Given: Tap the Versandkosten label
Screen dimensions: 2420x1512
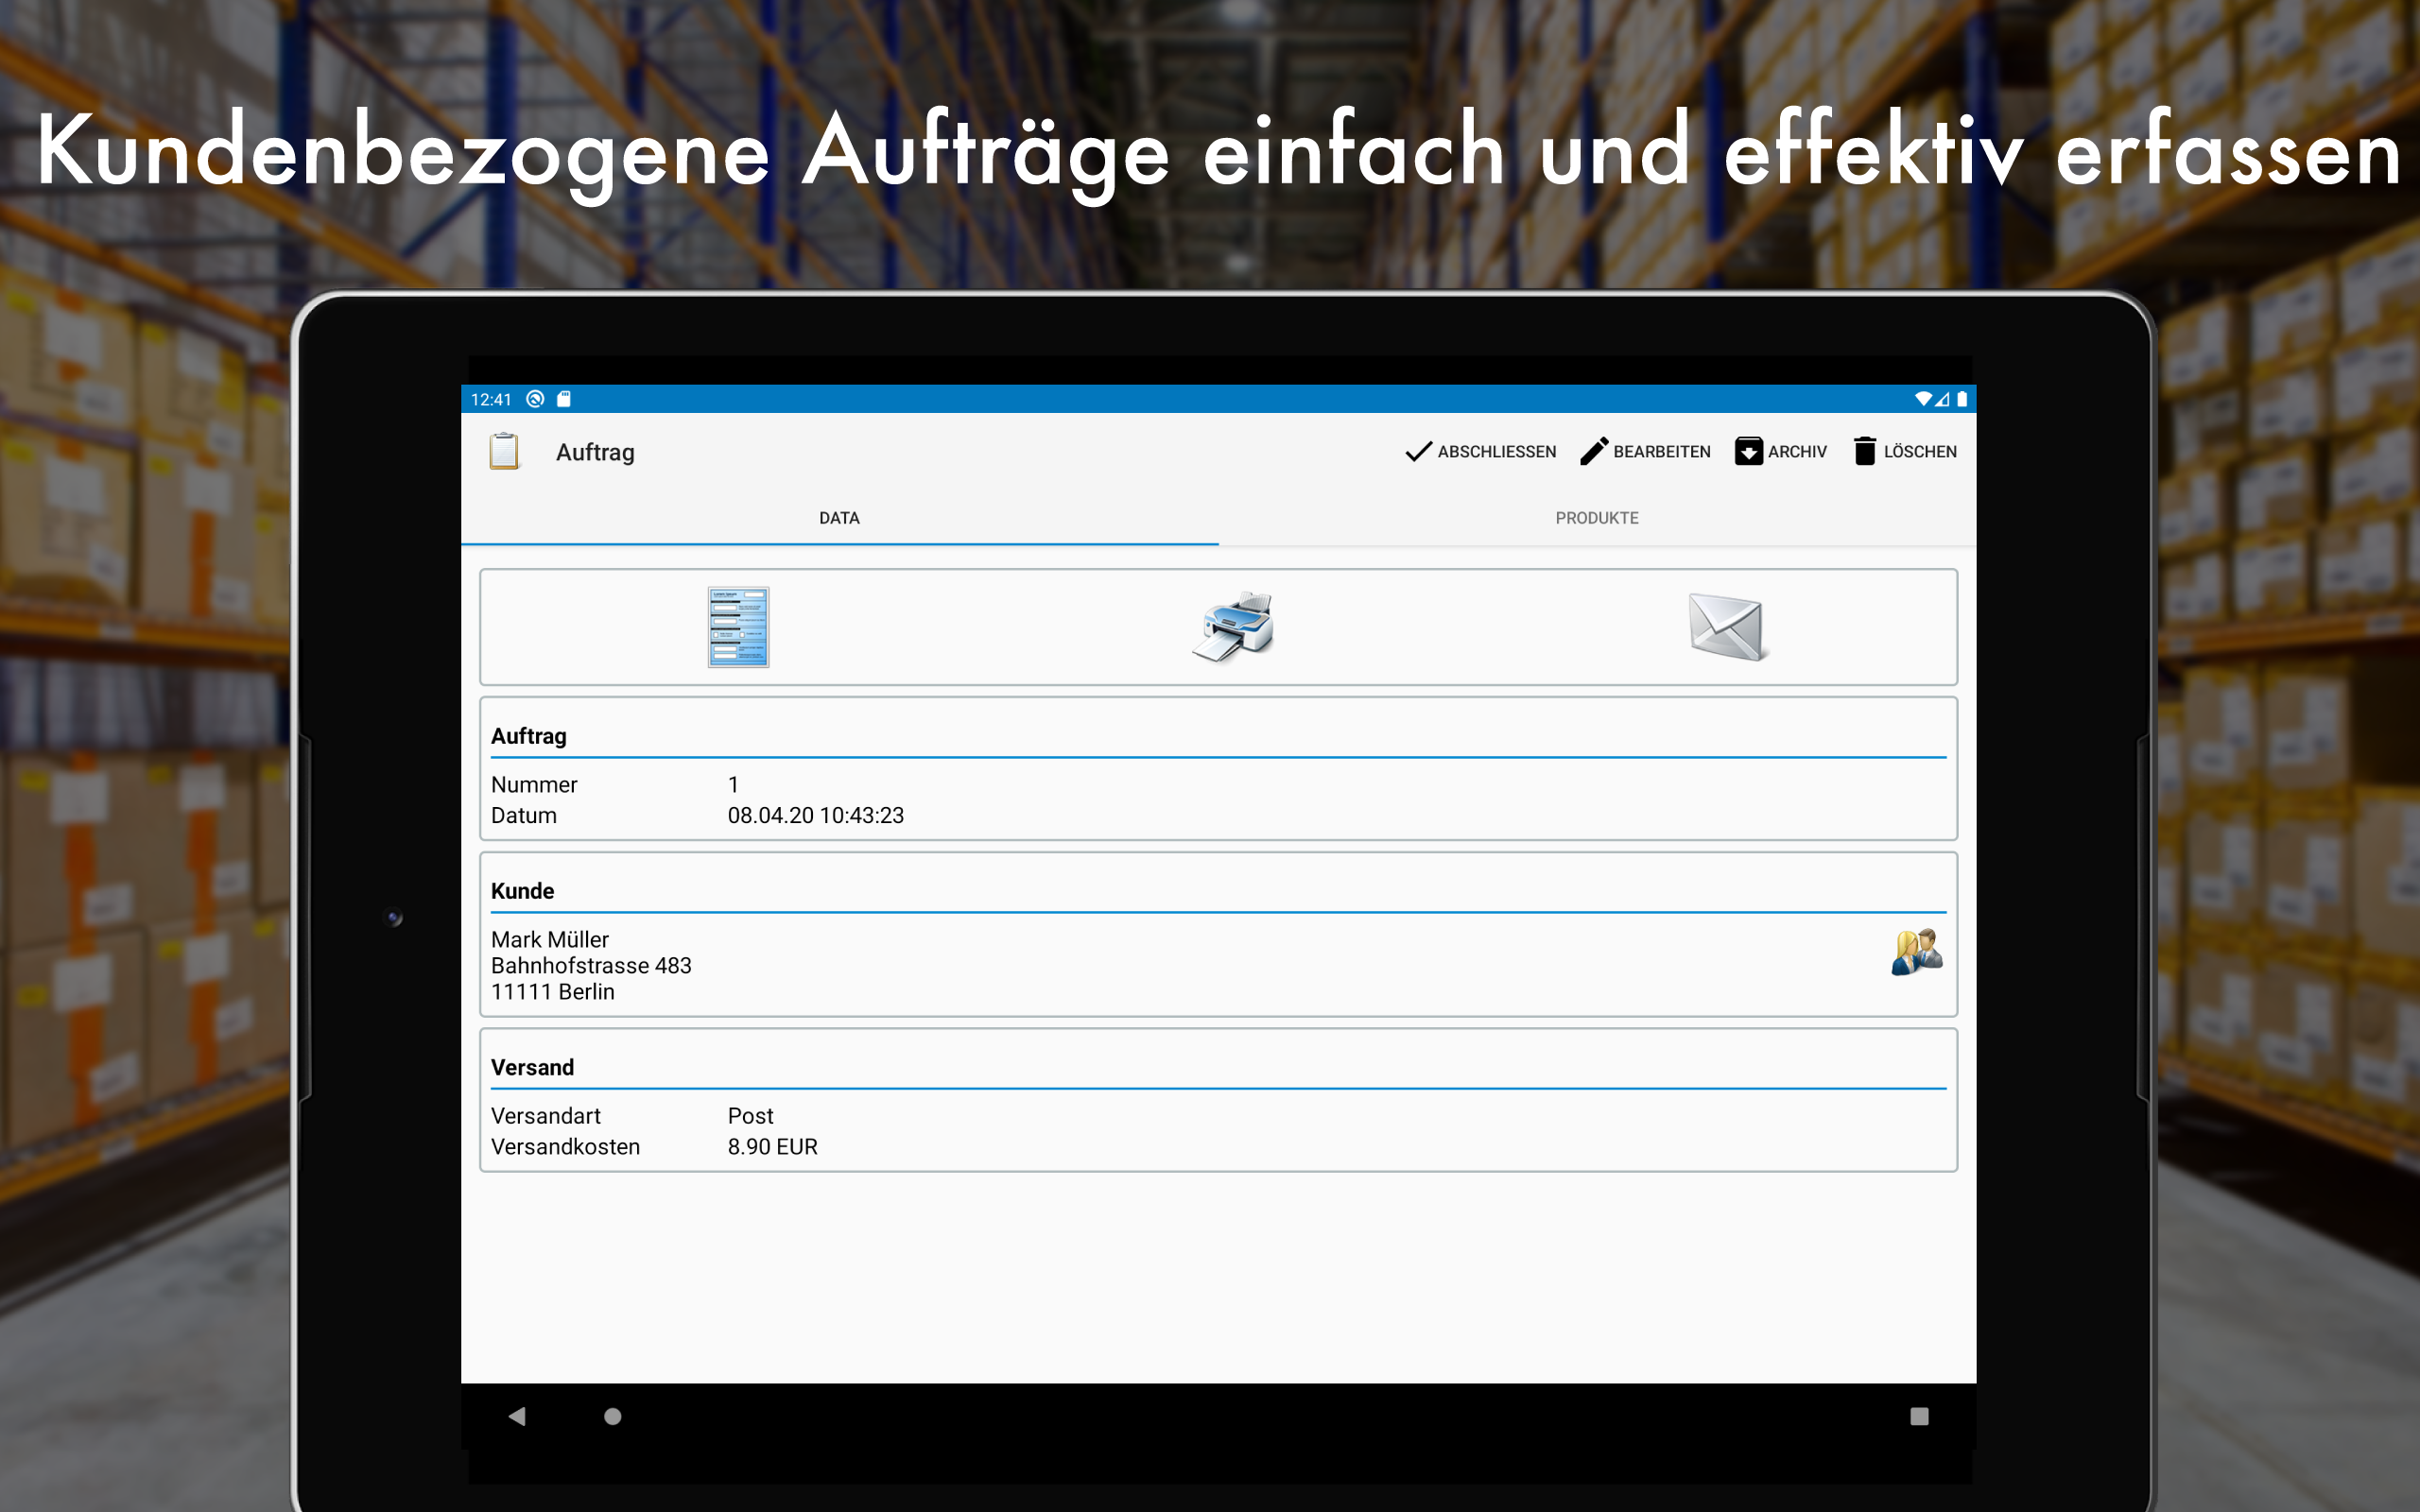Looking at the screenshot, I should pyautogui.click(x=566, y=1146).
